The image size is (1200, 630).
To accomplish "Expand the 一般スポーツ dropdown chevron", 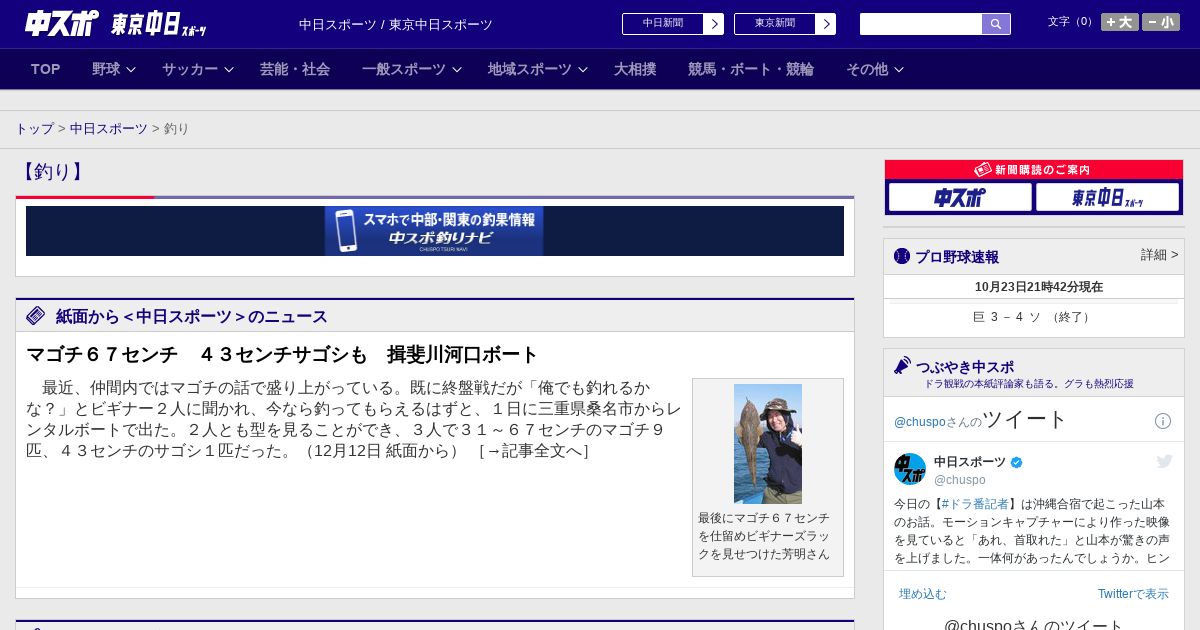I will pos(457,70).
